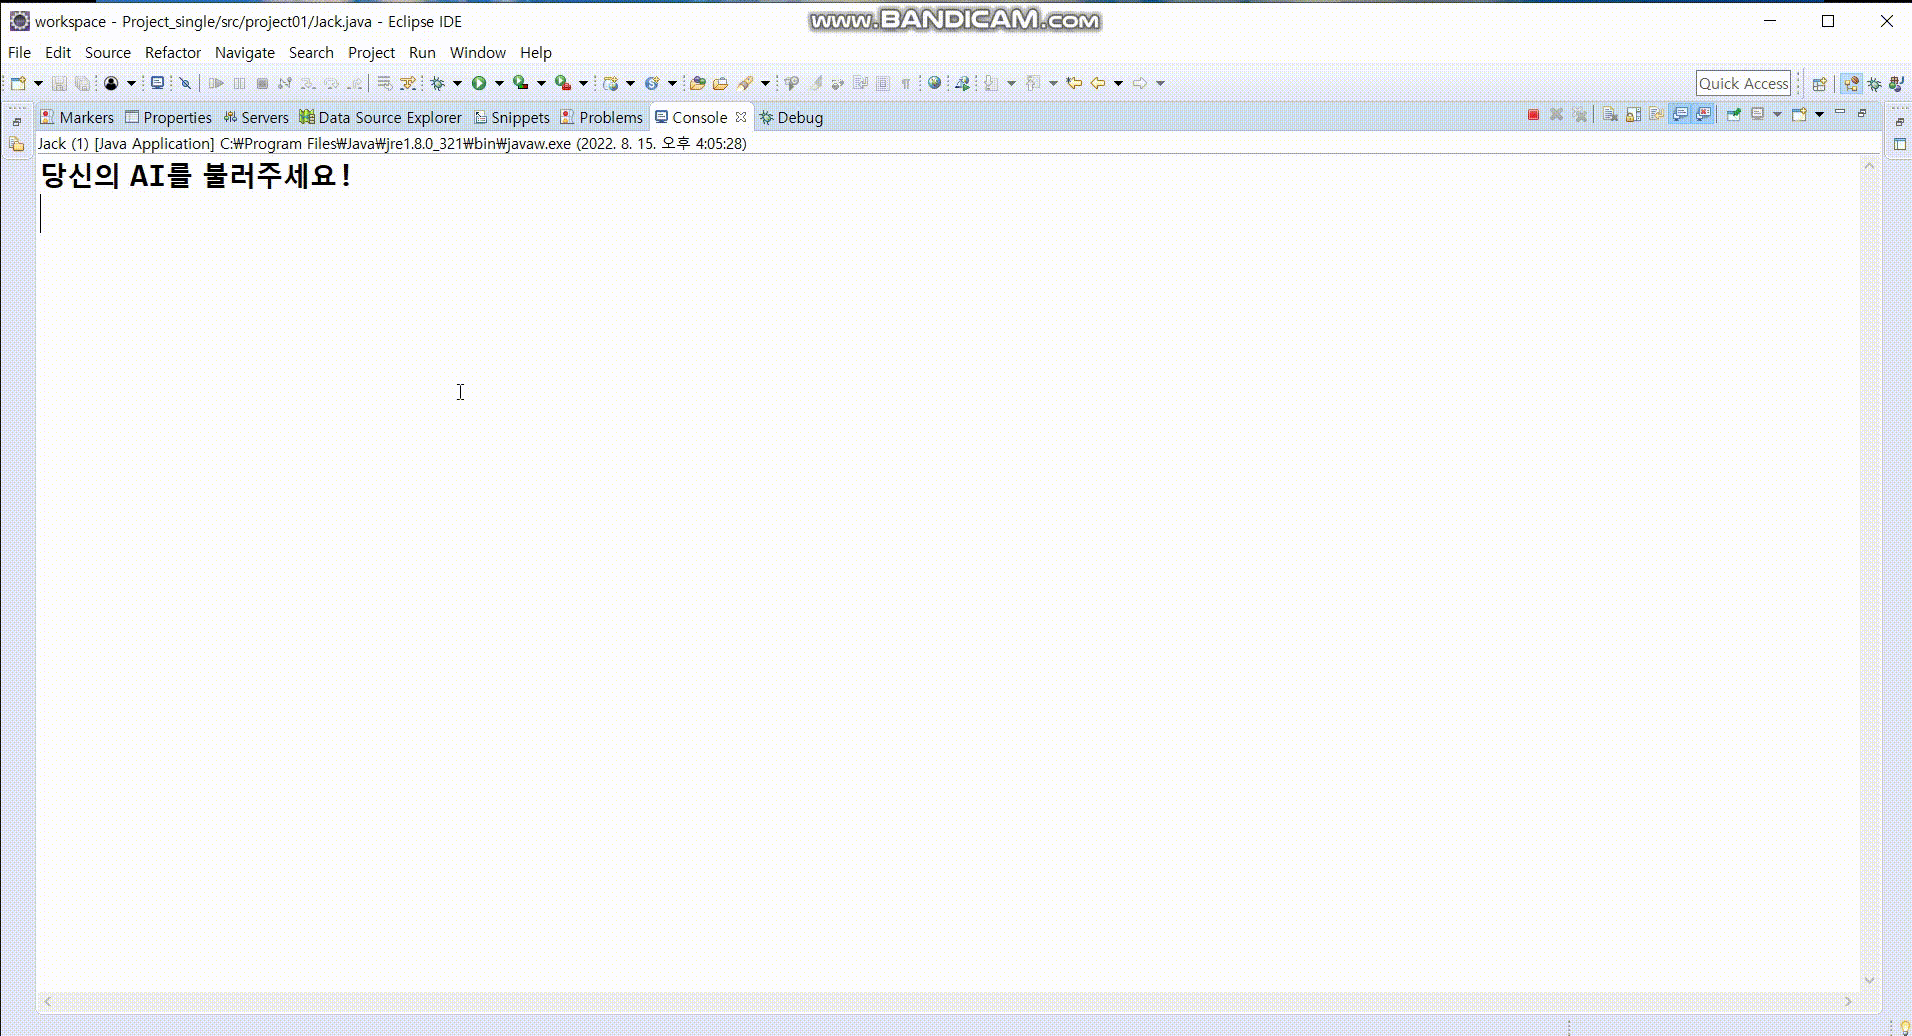Toggle the Pin Console icon
Screen dimensions: 1912x1036
1734,115
